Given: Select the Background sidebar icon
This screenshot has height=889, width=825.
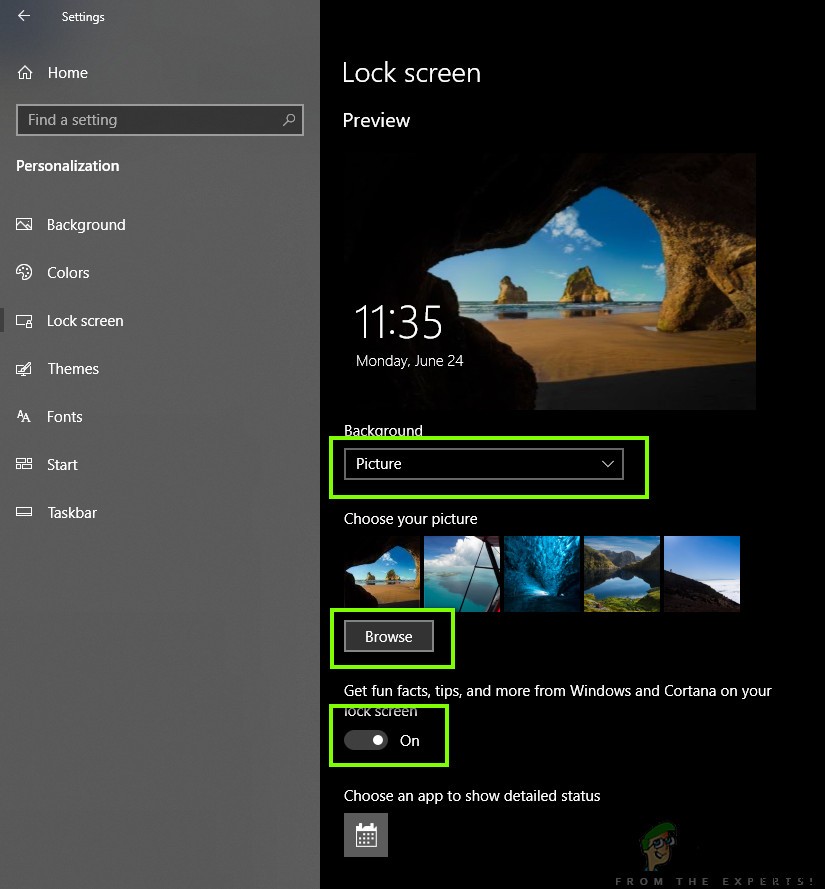Looking at the screenshot, I should pos(23,224).
